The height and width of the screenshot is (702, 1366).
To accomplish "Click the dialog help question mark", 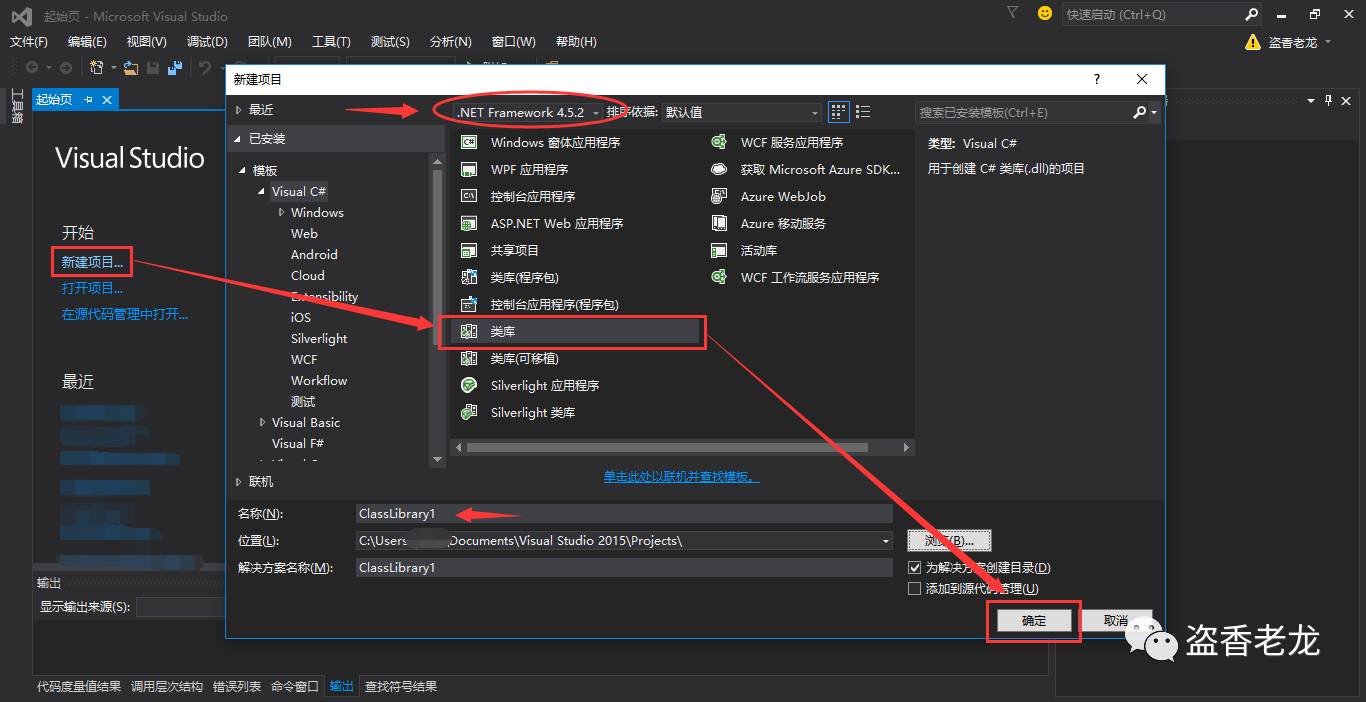I will [1096, 79].
